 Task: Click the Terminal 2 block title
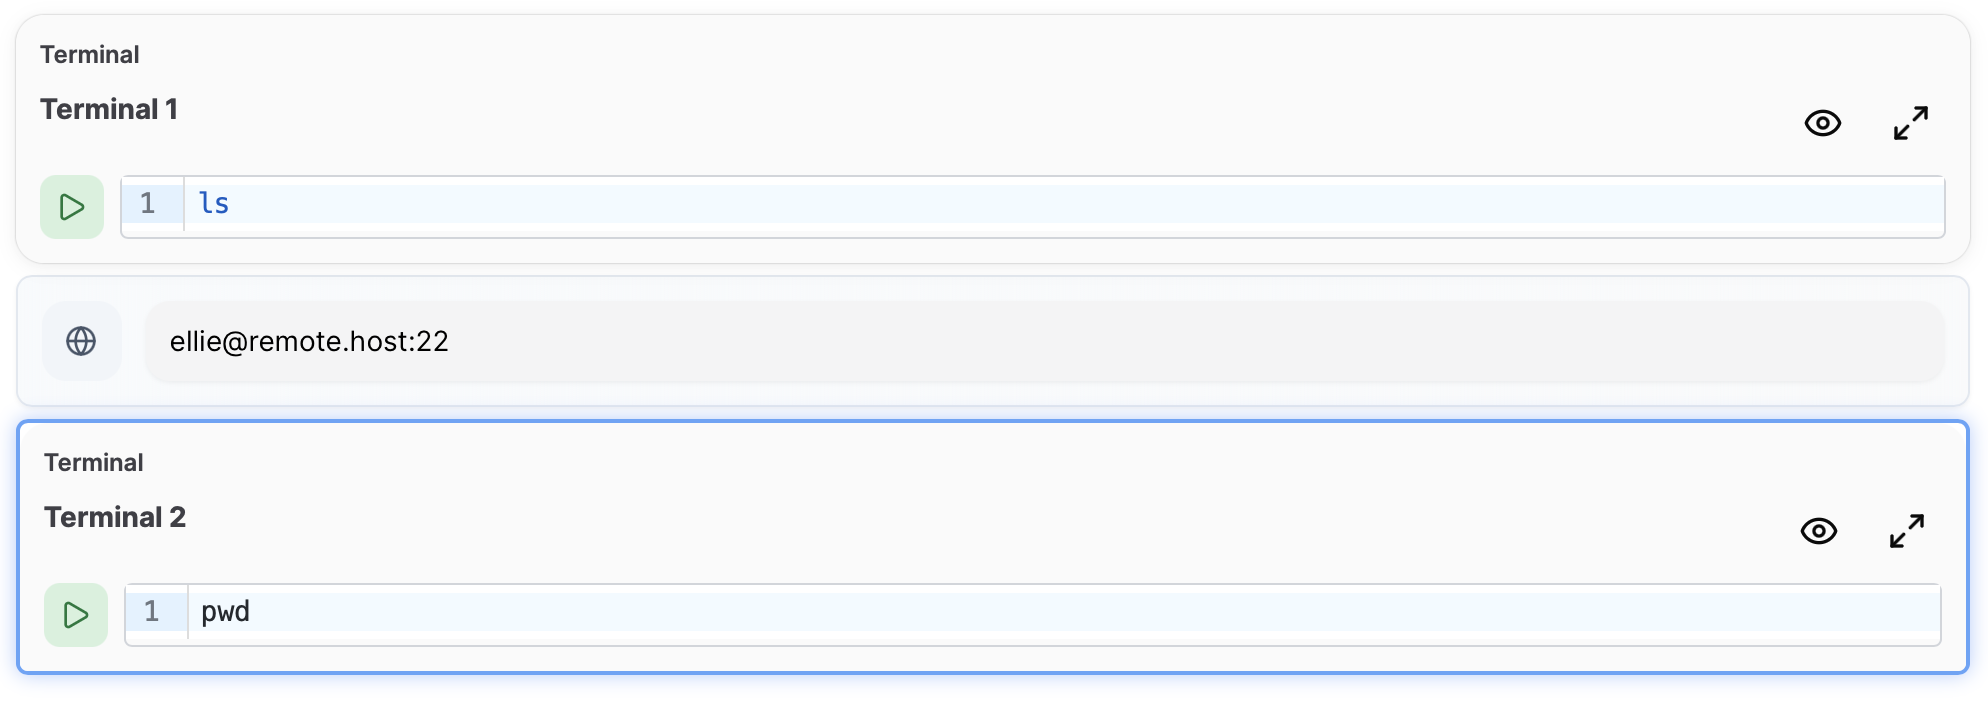point(115,517)
